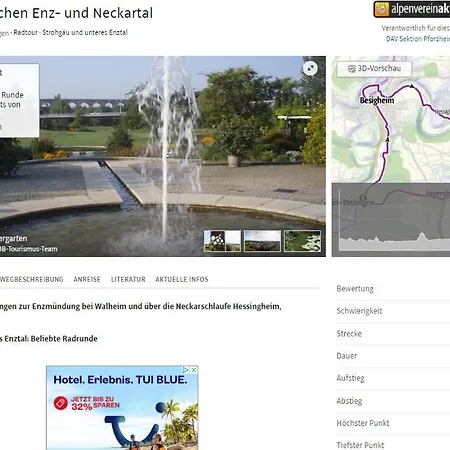Click the Schwierigkeit row label
The width and height of the screenshot is (450, 450).
[x=359, y=311]
